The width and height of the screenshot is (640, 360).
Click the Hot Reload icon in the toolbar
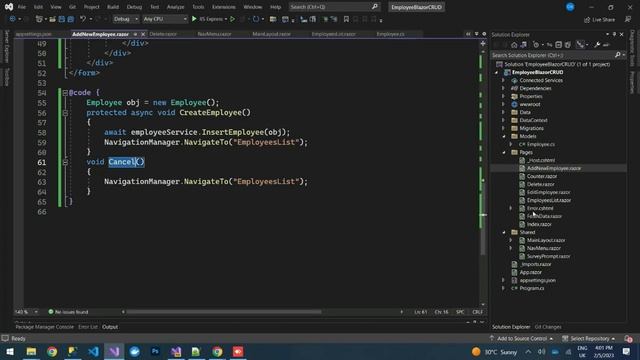point(256,19)
